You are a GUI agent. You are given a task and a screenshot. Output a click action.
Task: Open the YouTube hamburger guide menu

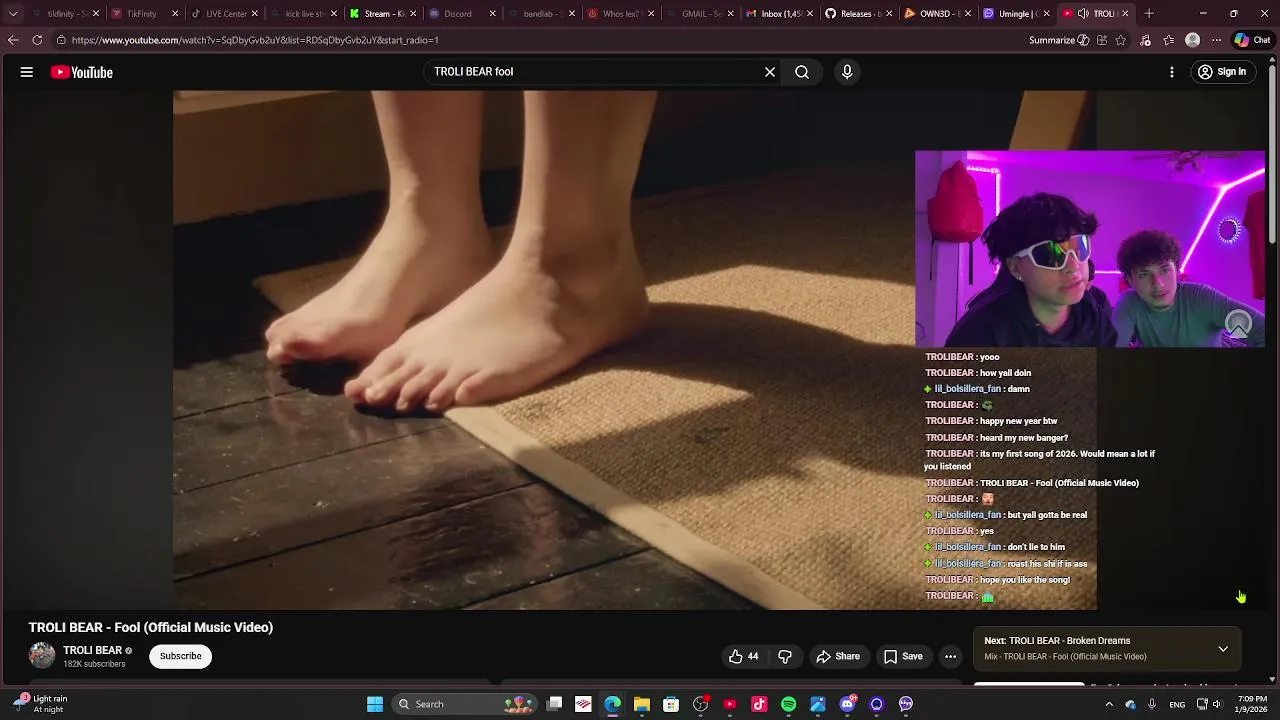coord(27,72)
